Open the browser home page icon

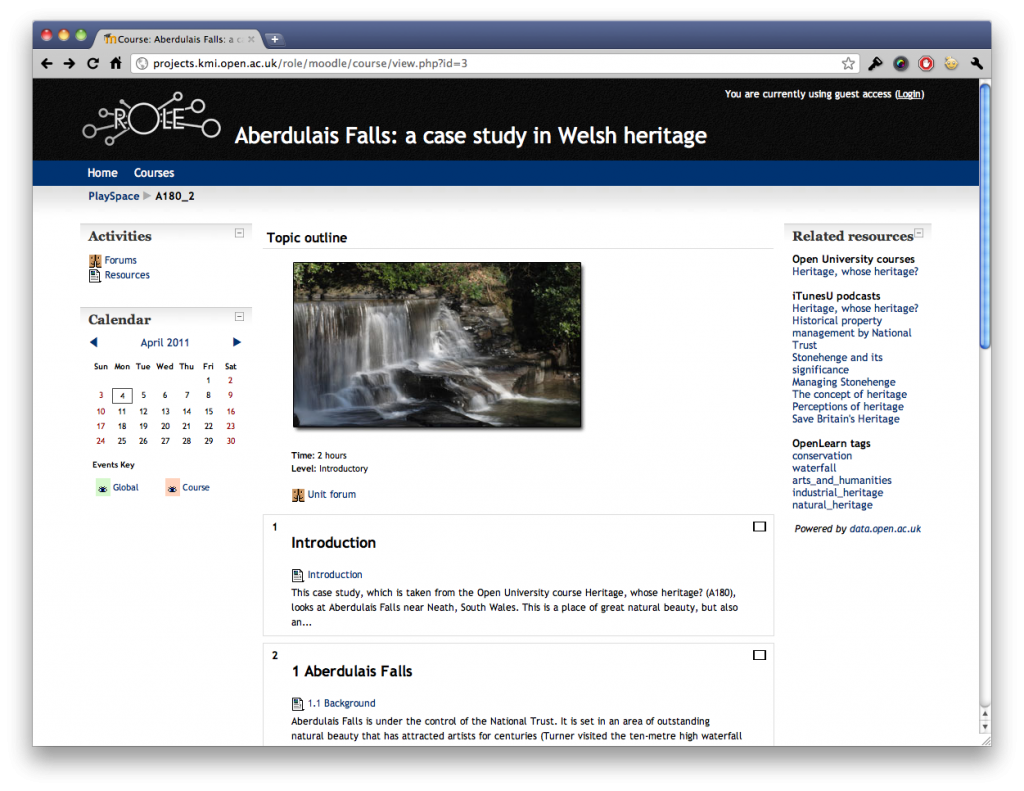pos(116,63)
